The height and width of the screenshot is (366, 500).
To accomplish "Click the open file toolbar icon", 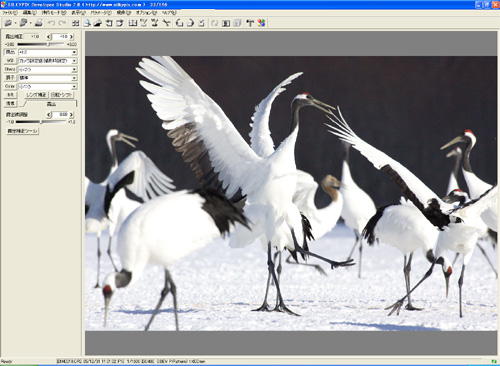I will (x=8, y=23).
